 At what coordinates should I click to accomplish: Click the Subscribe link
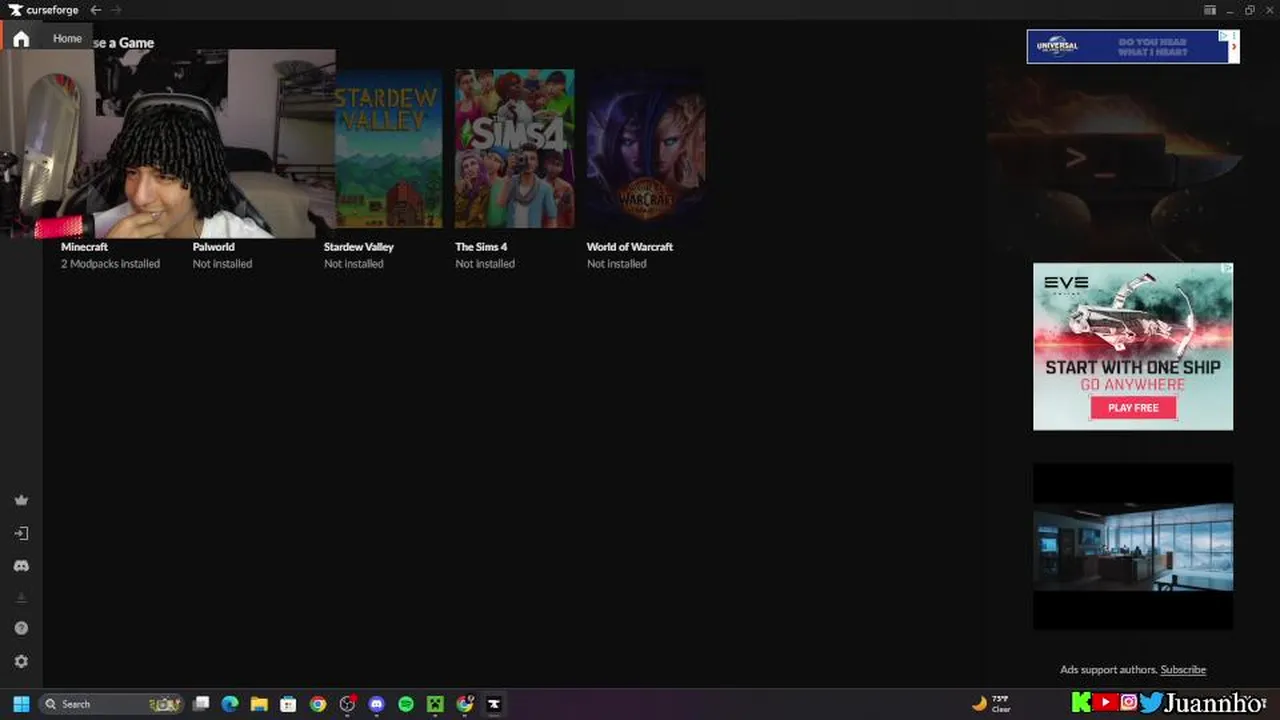click(x=1183, y=670)
